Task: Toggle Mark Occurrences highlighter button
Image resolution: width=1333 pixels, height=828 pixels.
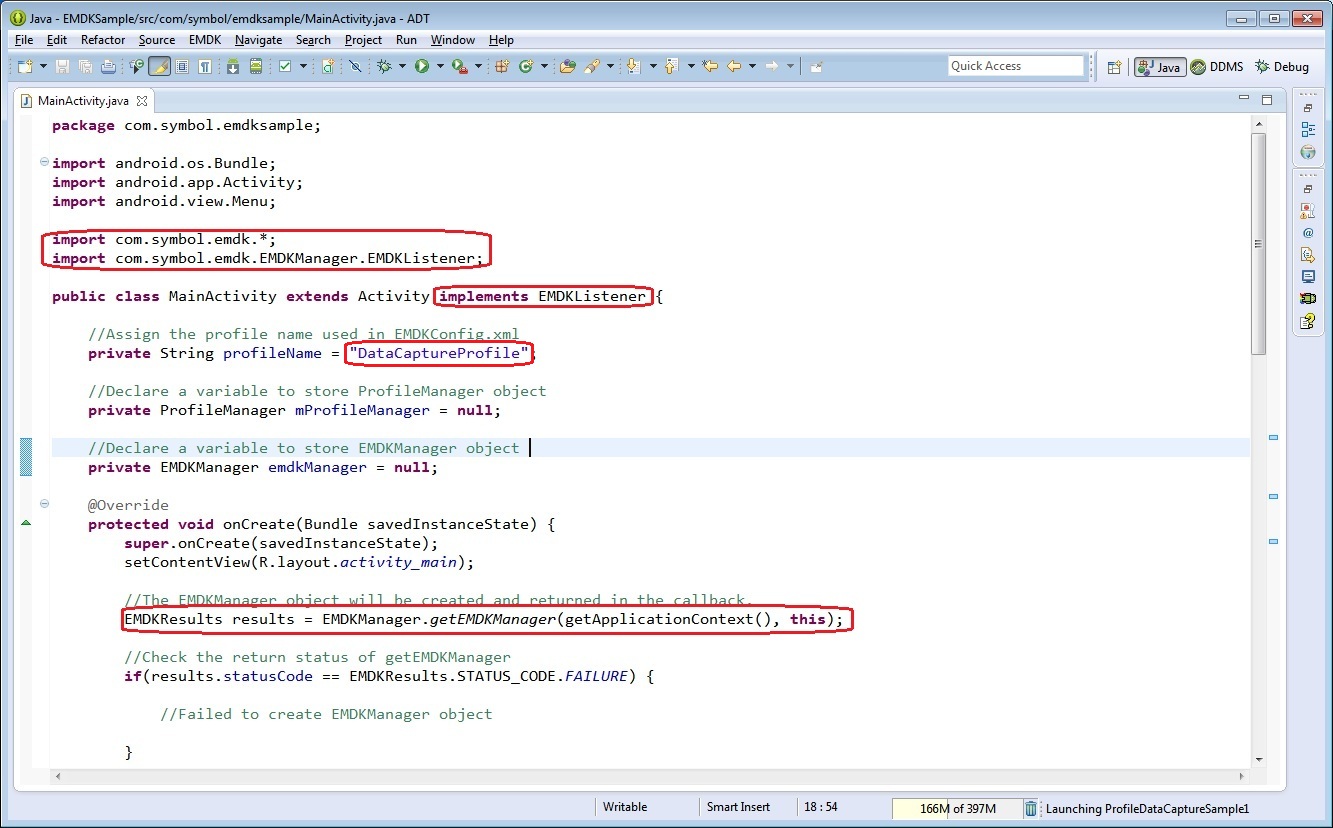Action: [x=159, y=66]
